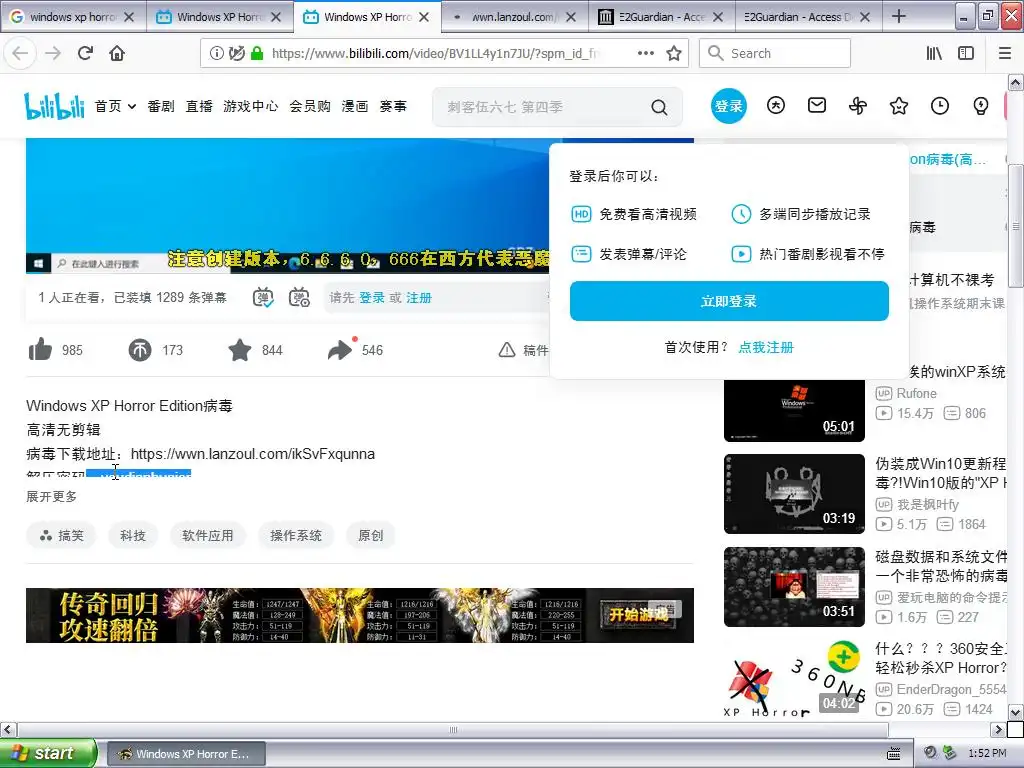The height and width of the screenshot is (768, 1024).
Task: Switch to the lanzoul.com tab
Action: 514,17
